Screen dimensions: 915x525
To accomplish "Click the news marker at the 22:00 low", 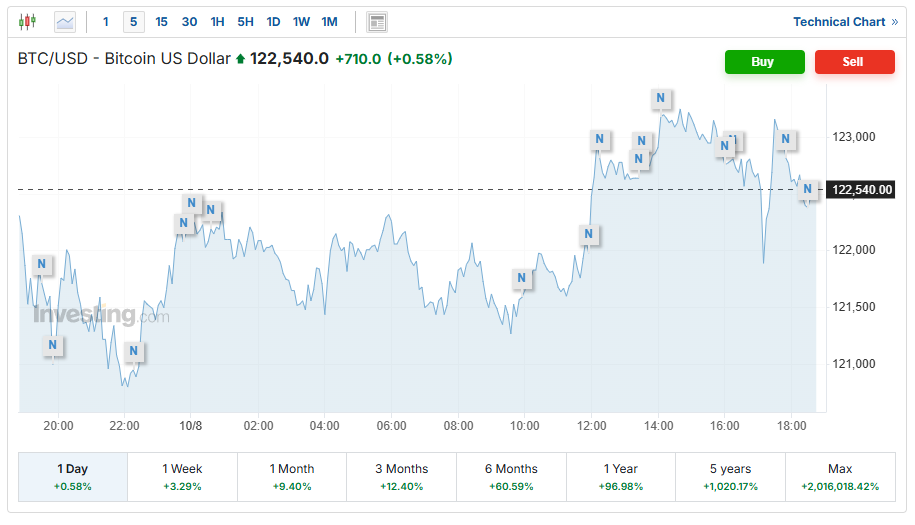I will tap(133, 352).
